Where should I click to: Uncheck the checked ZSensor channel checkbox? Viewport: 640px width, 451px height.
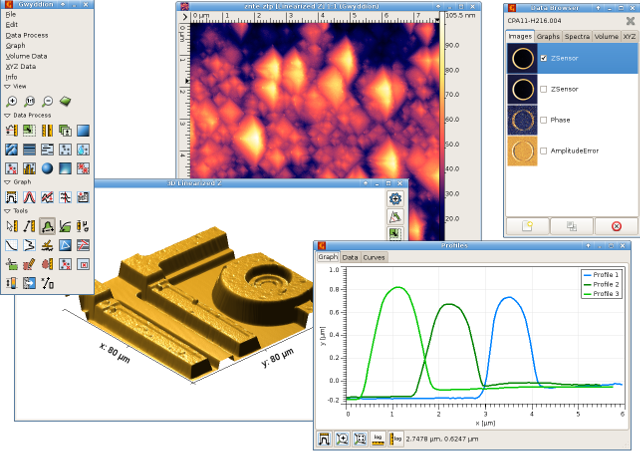pyautogui.click(x=544, y=58)
